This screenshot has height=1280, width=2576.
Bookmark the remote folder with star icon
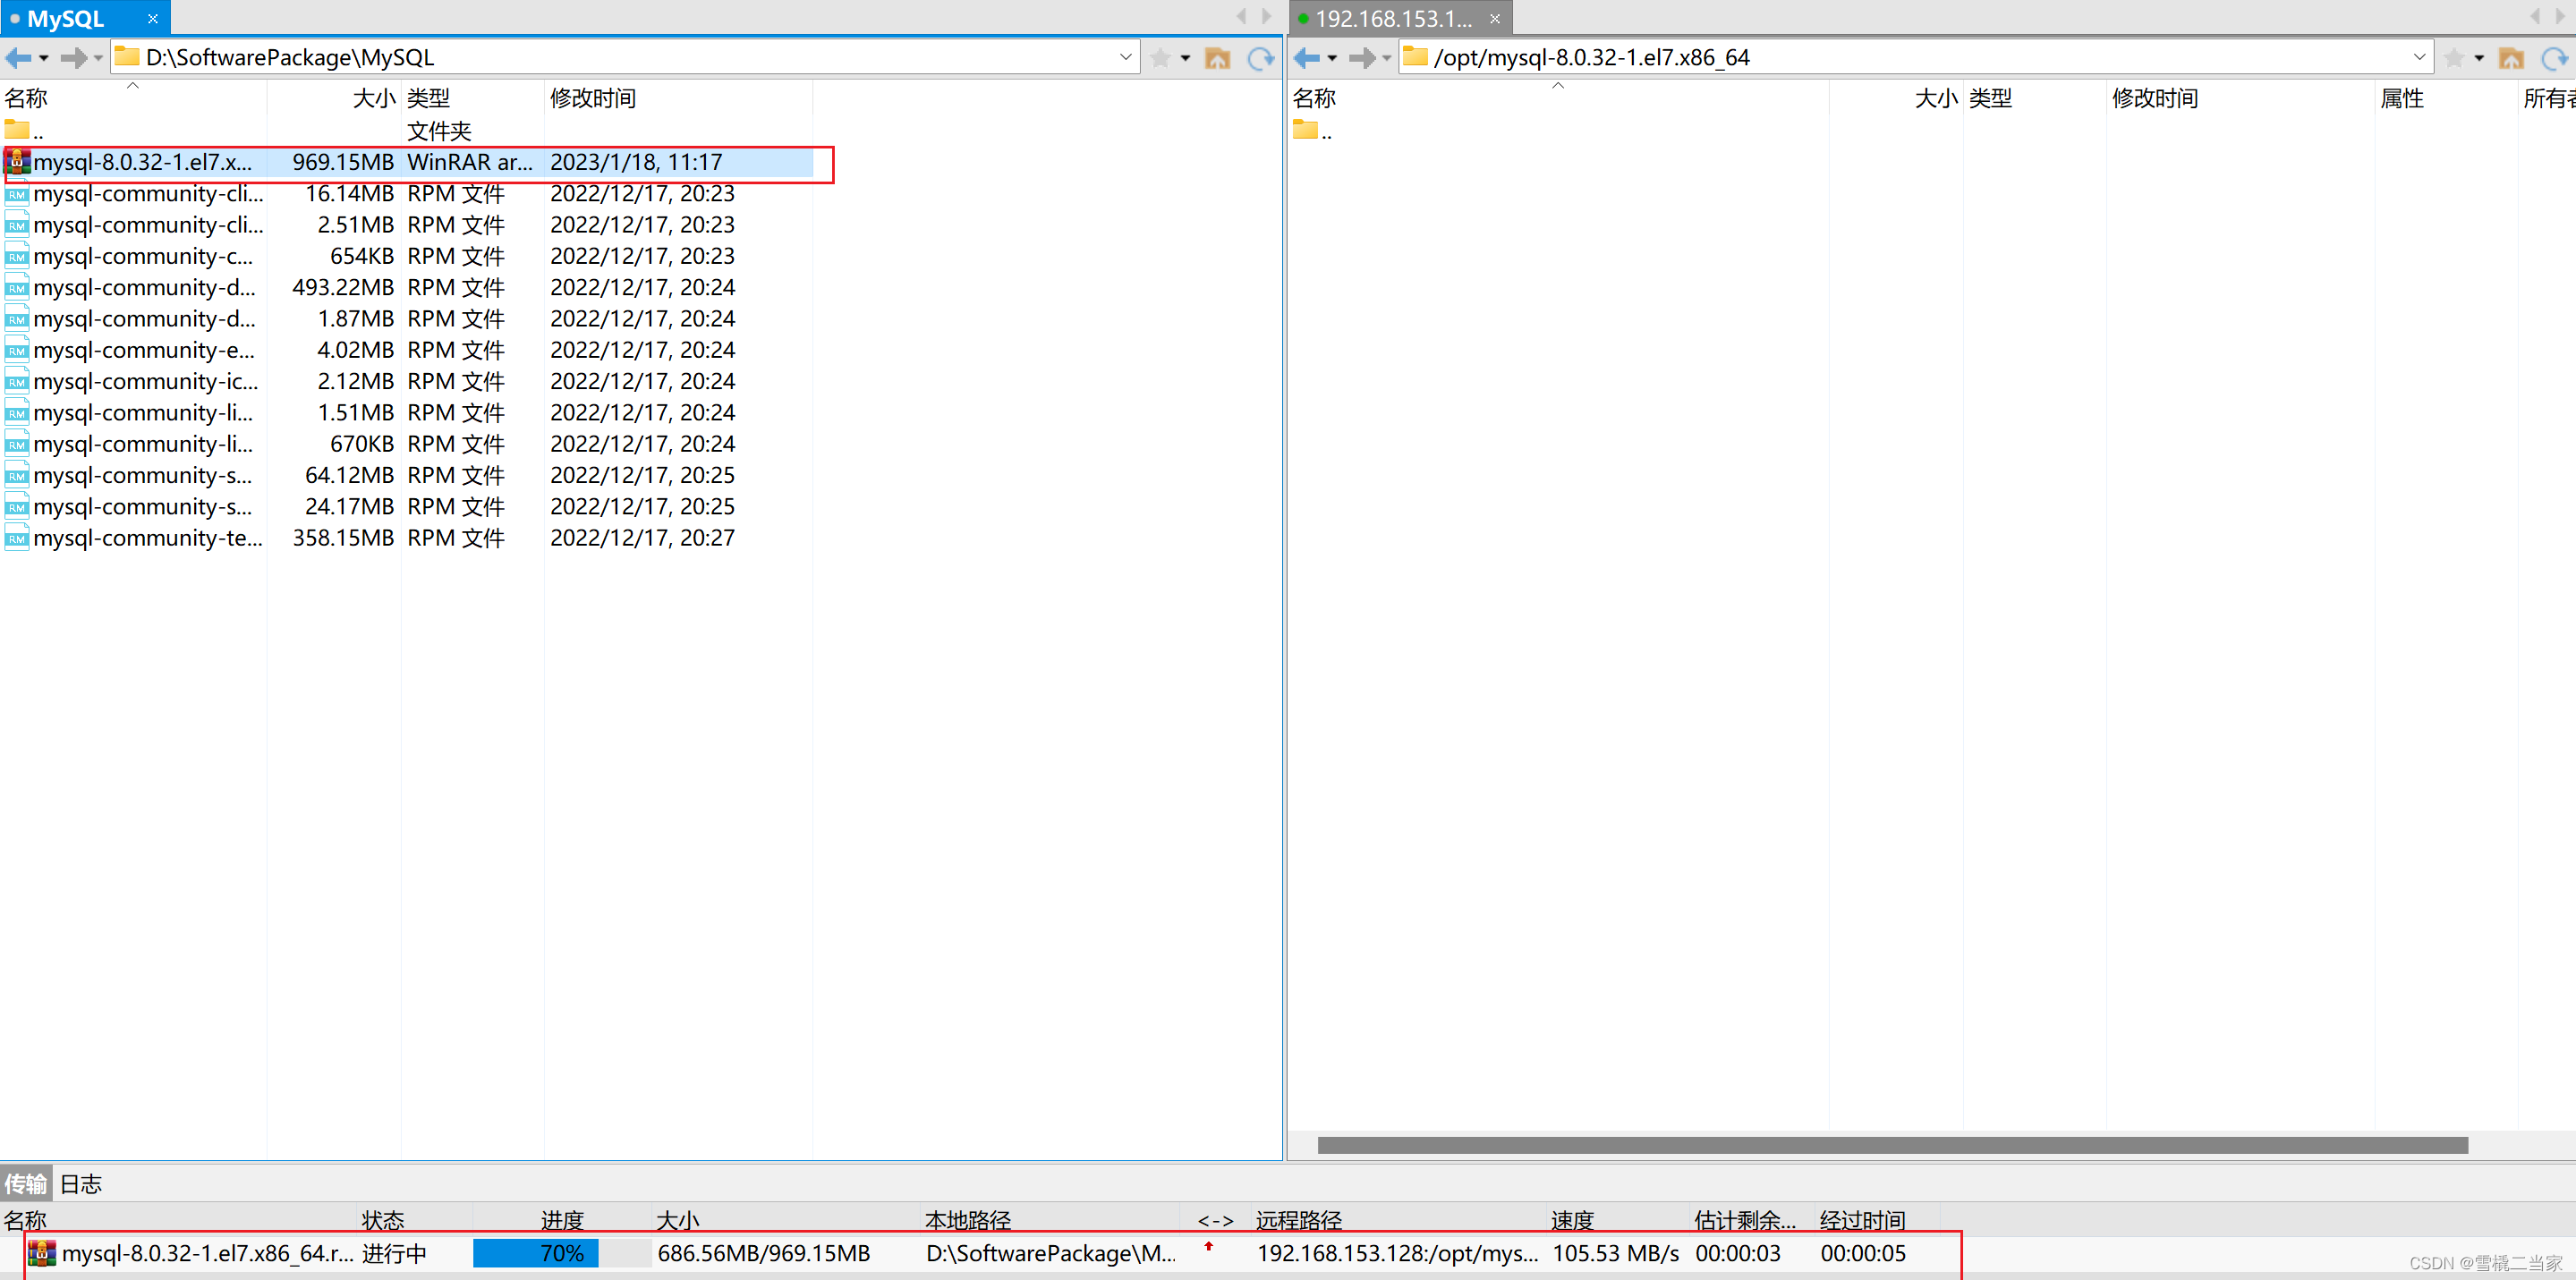2454,58
